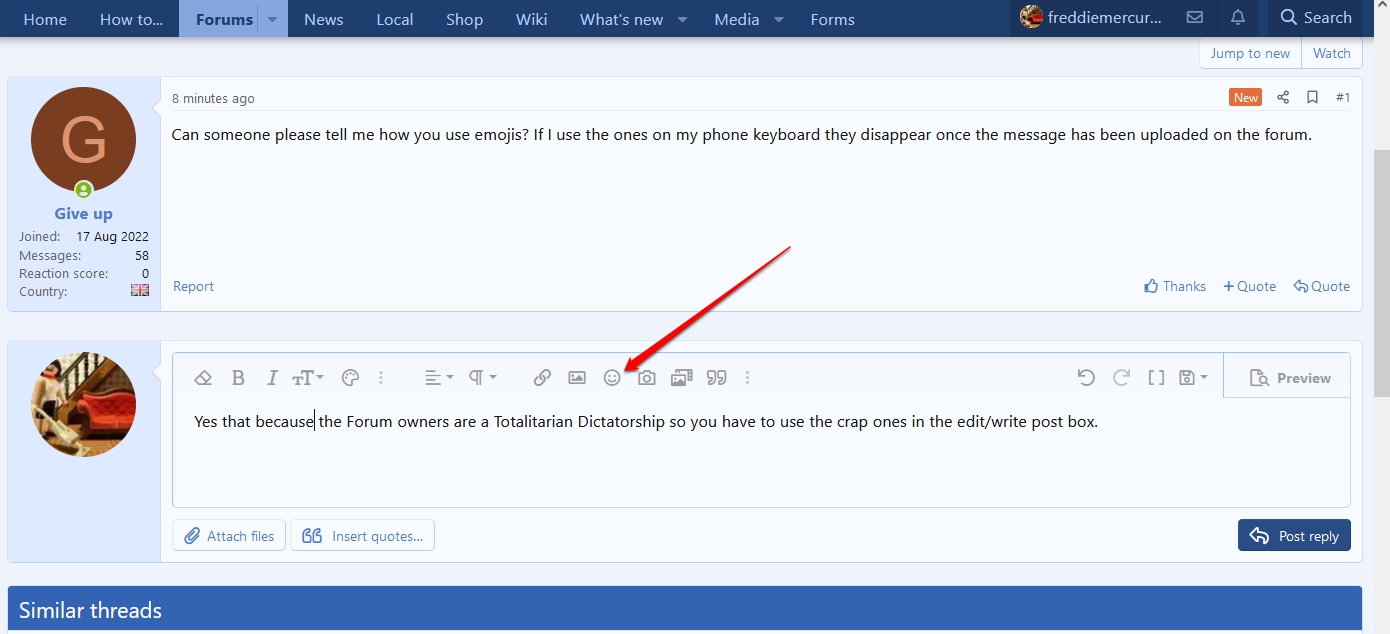Expand the font size dropdown

click(x=307, y=378)
